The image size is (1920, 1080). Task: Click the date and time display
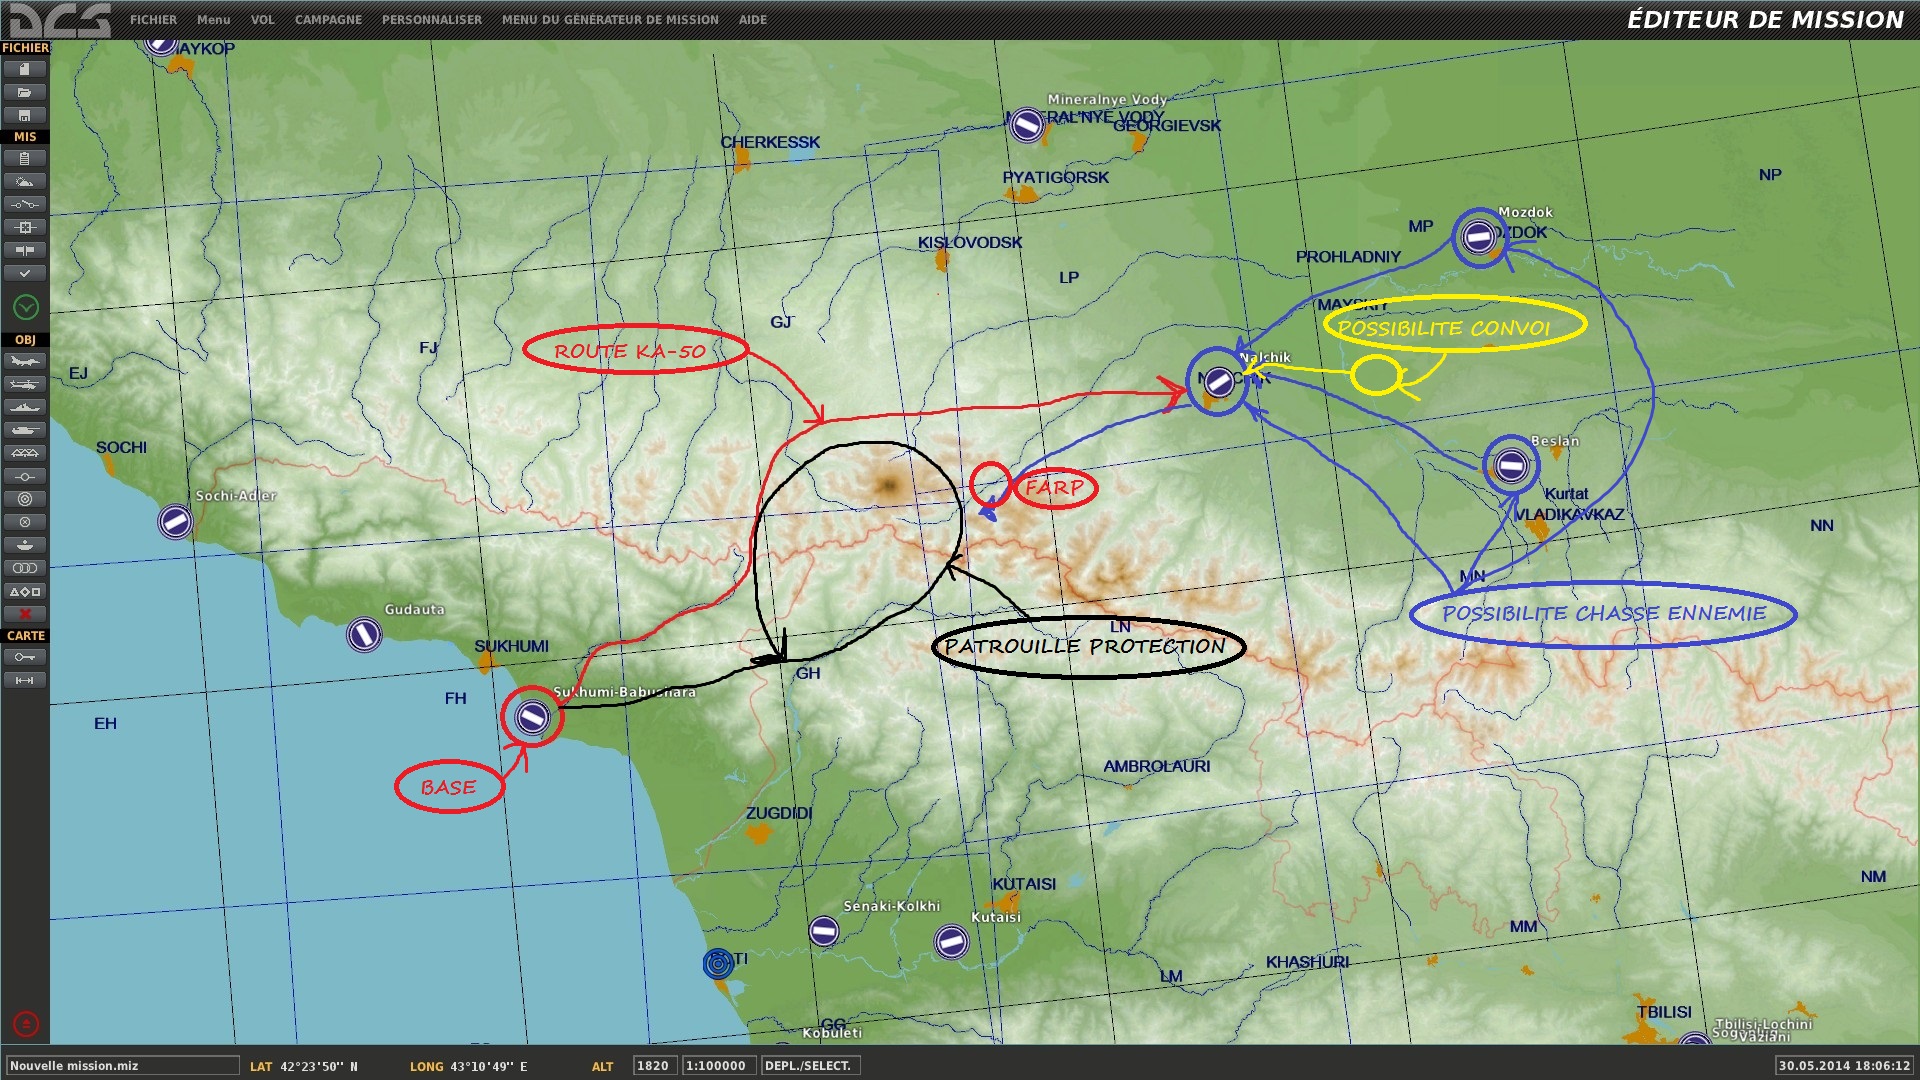coord(1844,1066)
